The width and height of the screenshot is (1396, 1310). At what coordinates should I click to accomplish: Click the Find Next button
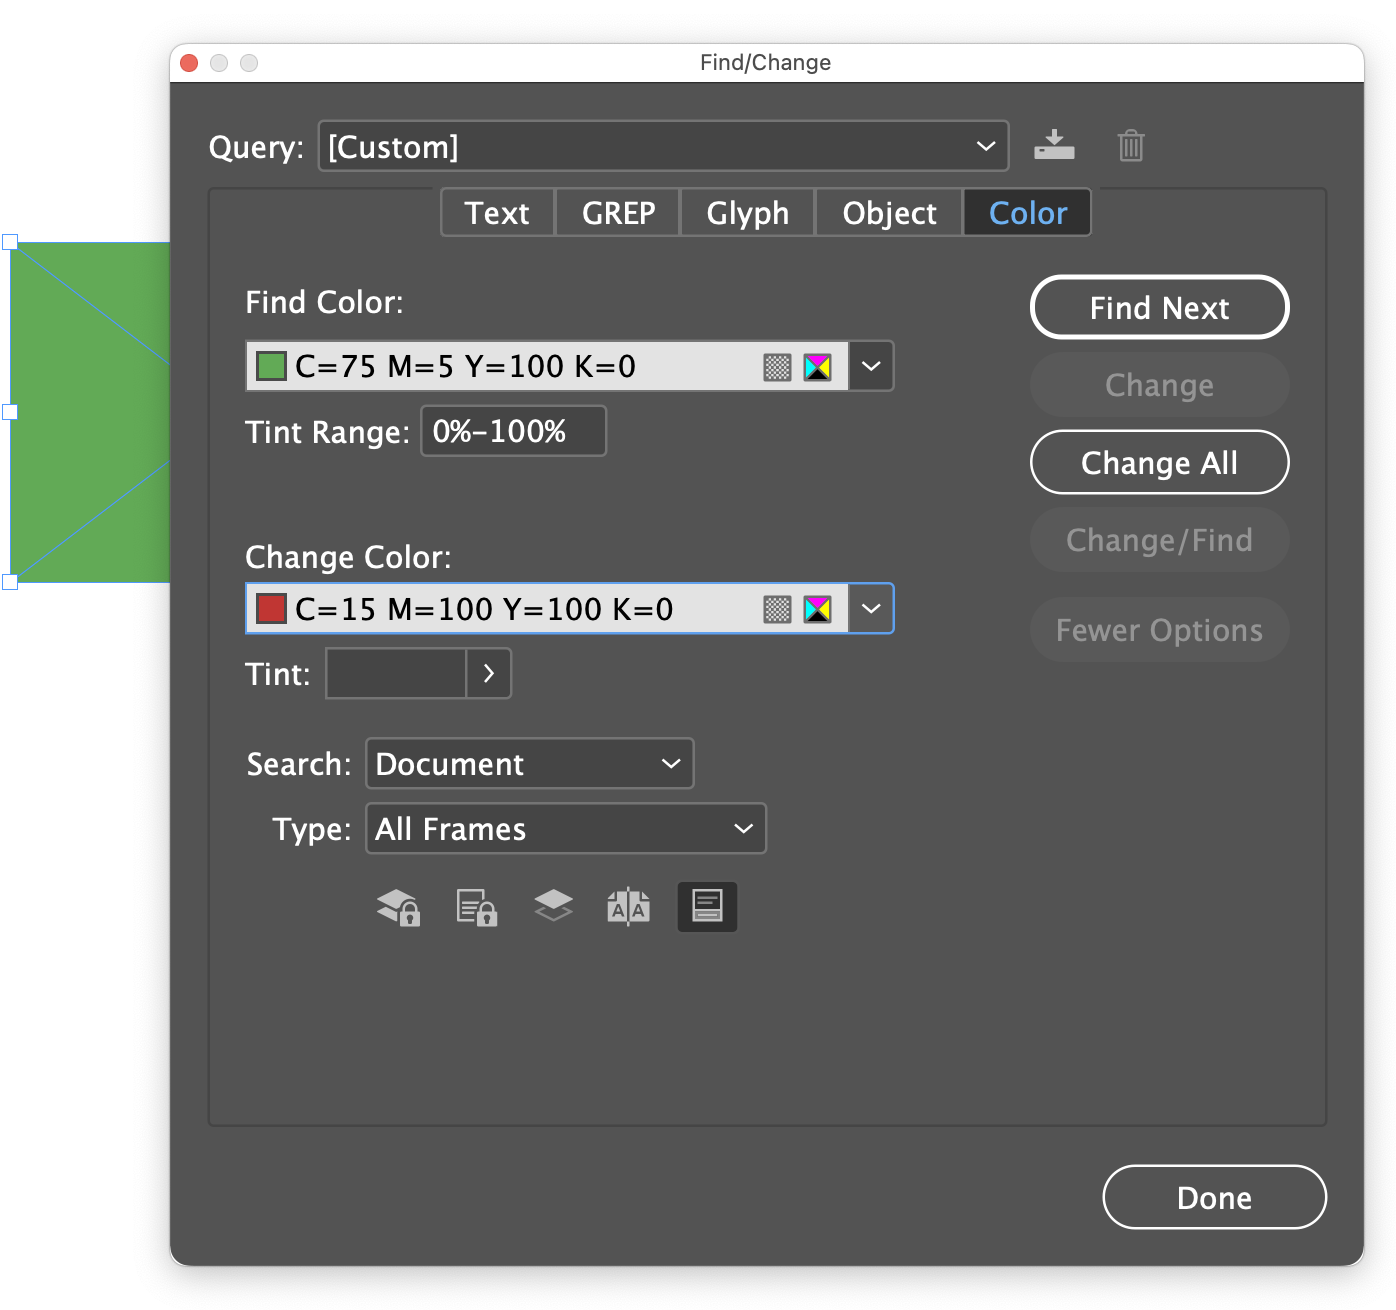[1159, 308]
